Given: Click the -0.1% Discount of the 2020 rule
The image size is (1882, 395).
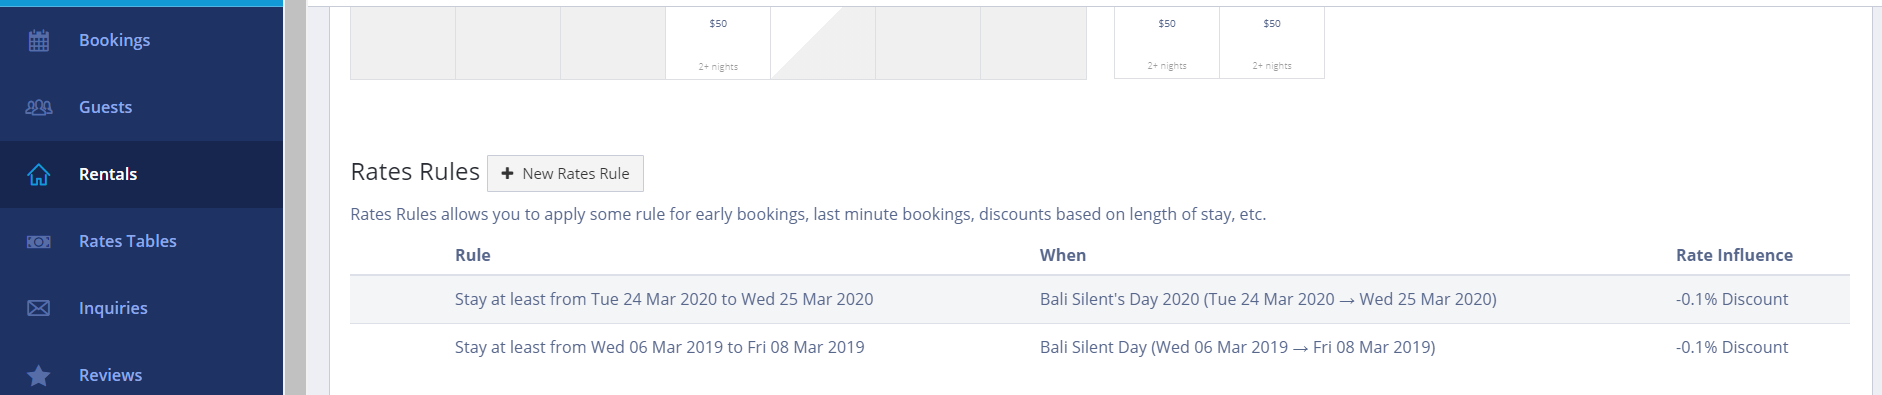Looking at the screenshot, I should (x=1732, y=299).
